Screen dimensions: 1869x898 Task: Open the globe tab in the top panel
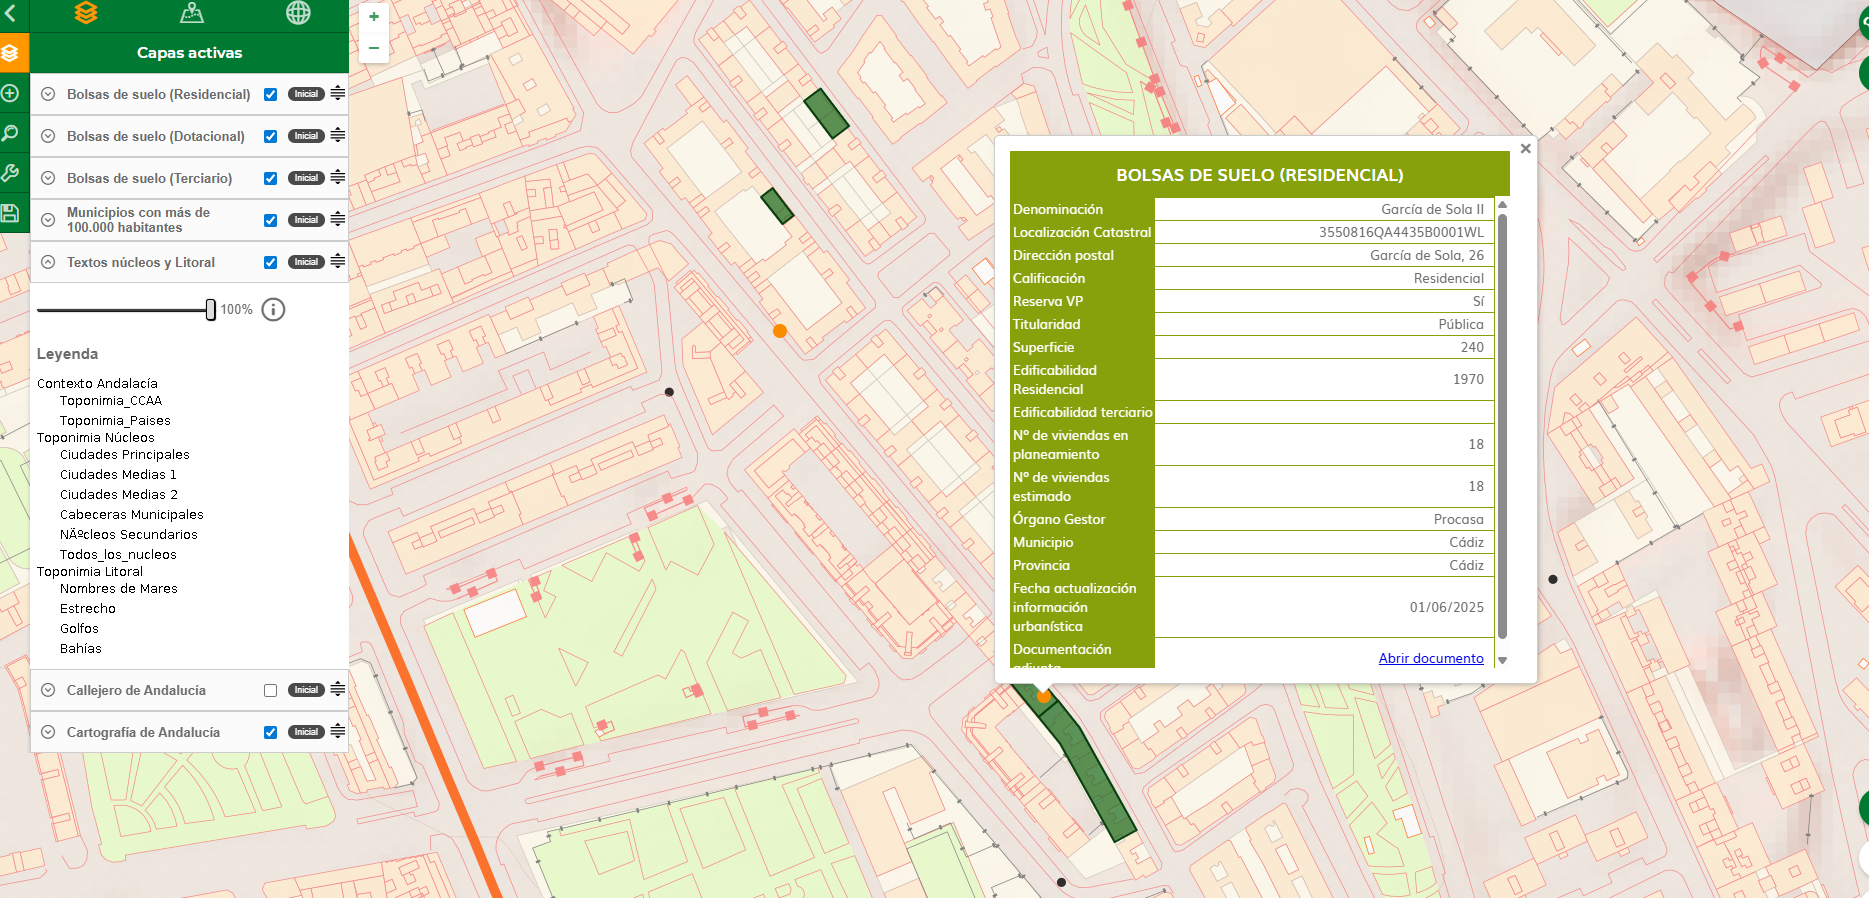click(298, 13)
